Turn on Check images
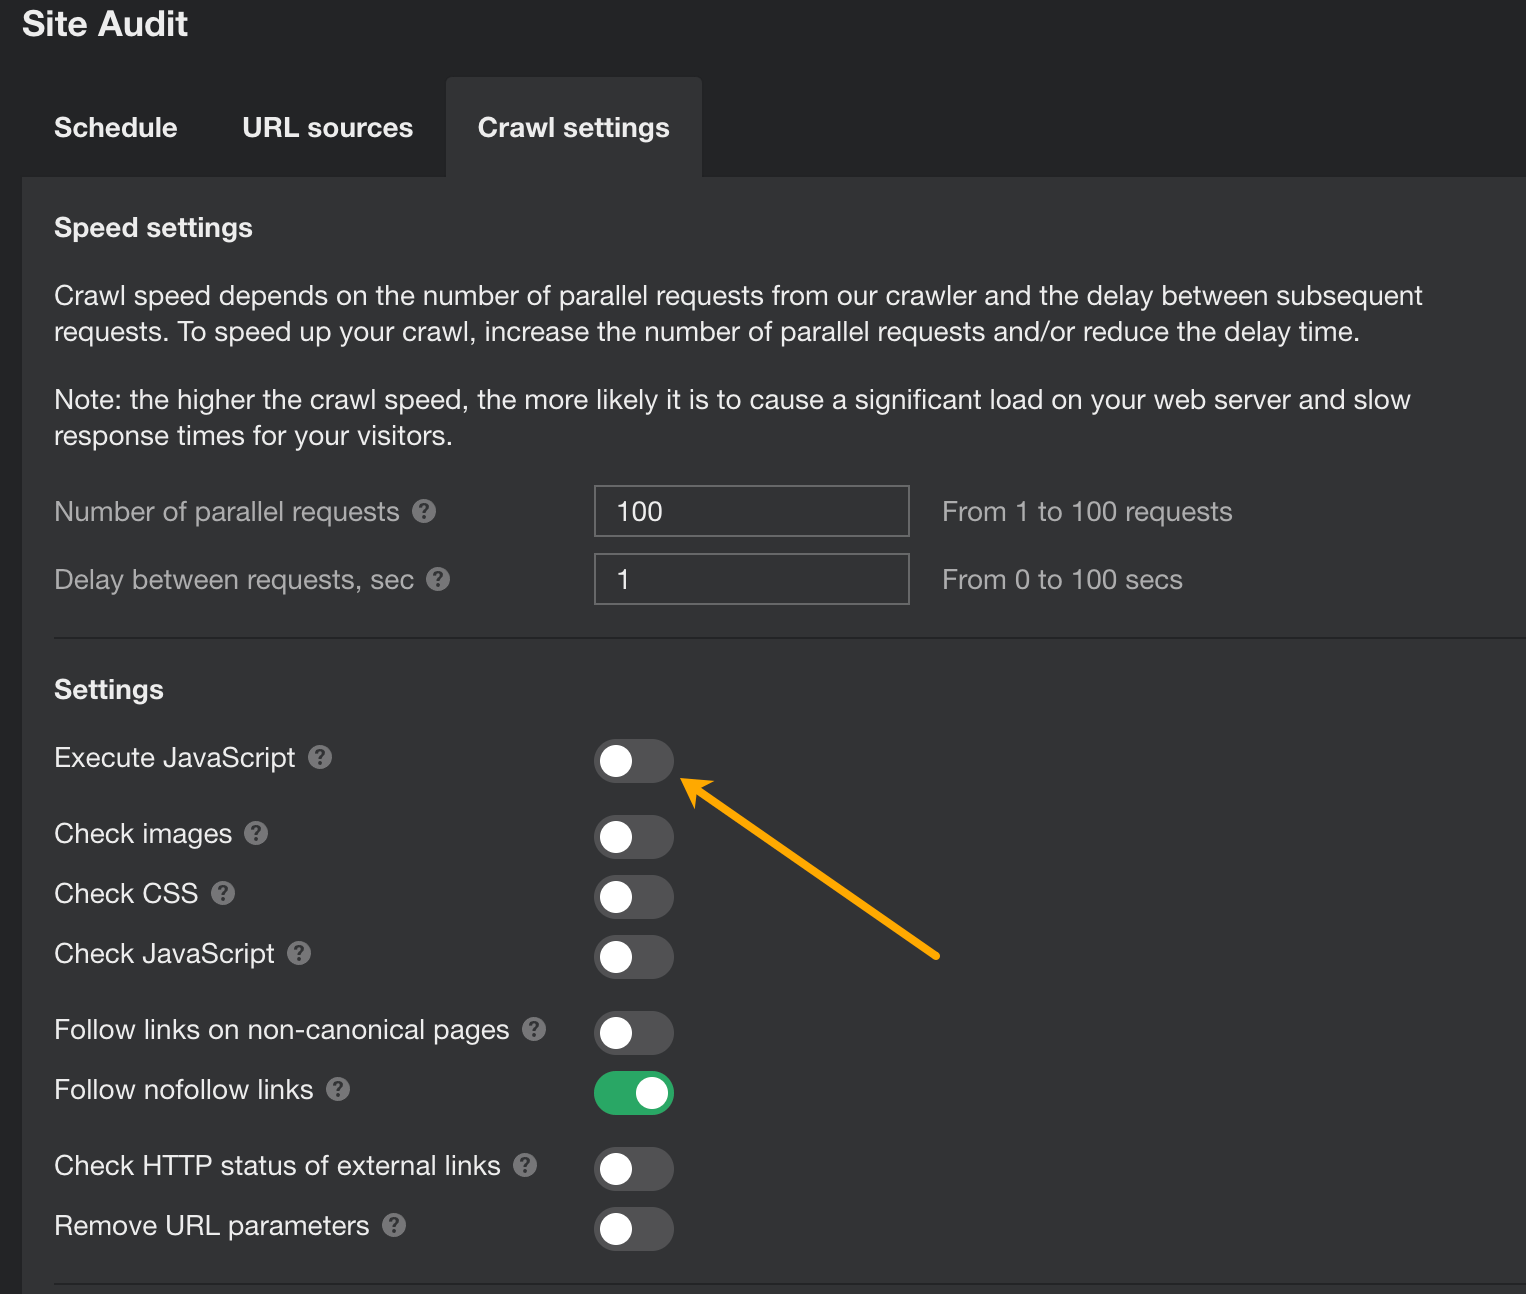The width and height of the screenshot is (1526, 1294). [634, 837]
